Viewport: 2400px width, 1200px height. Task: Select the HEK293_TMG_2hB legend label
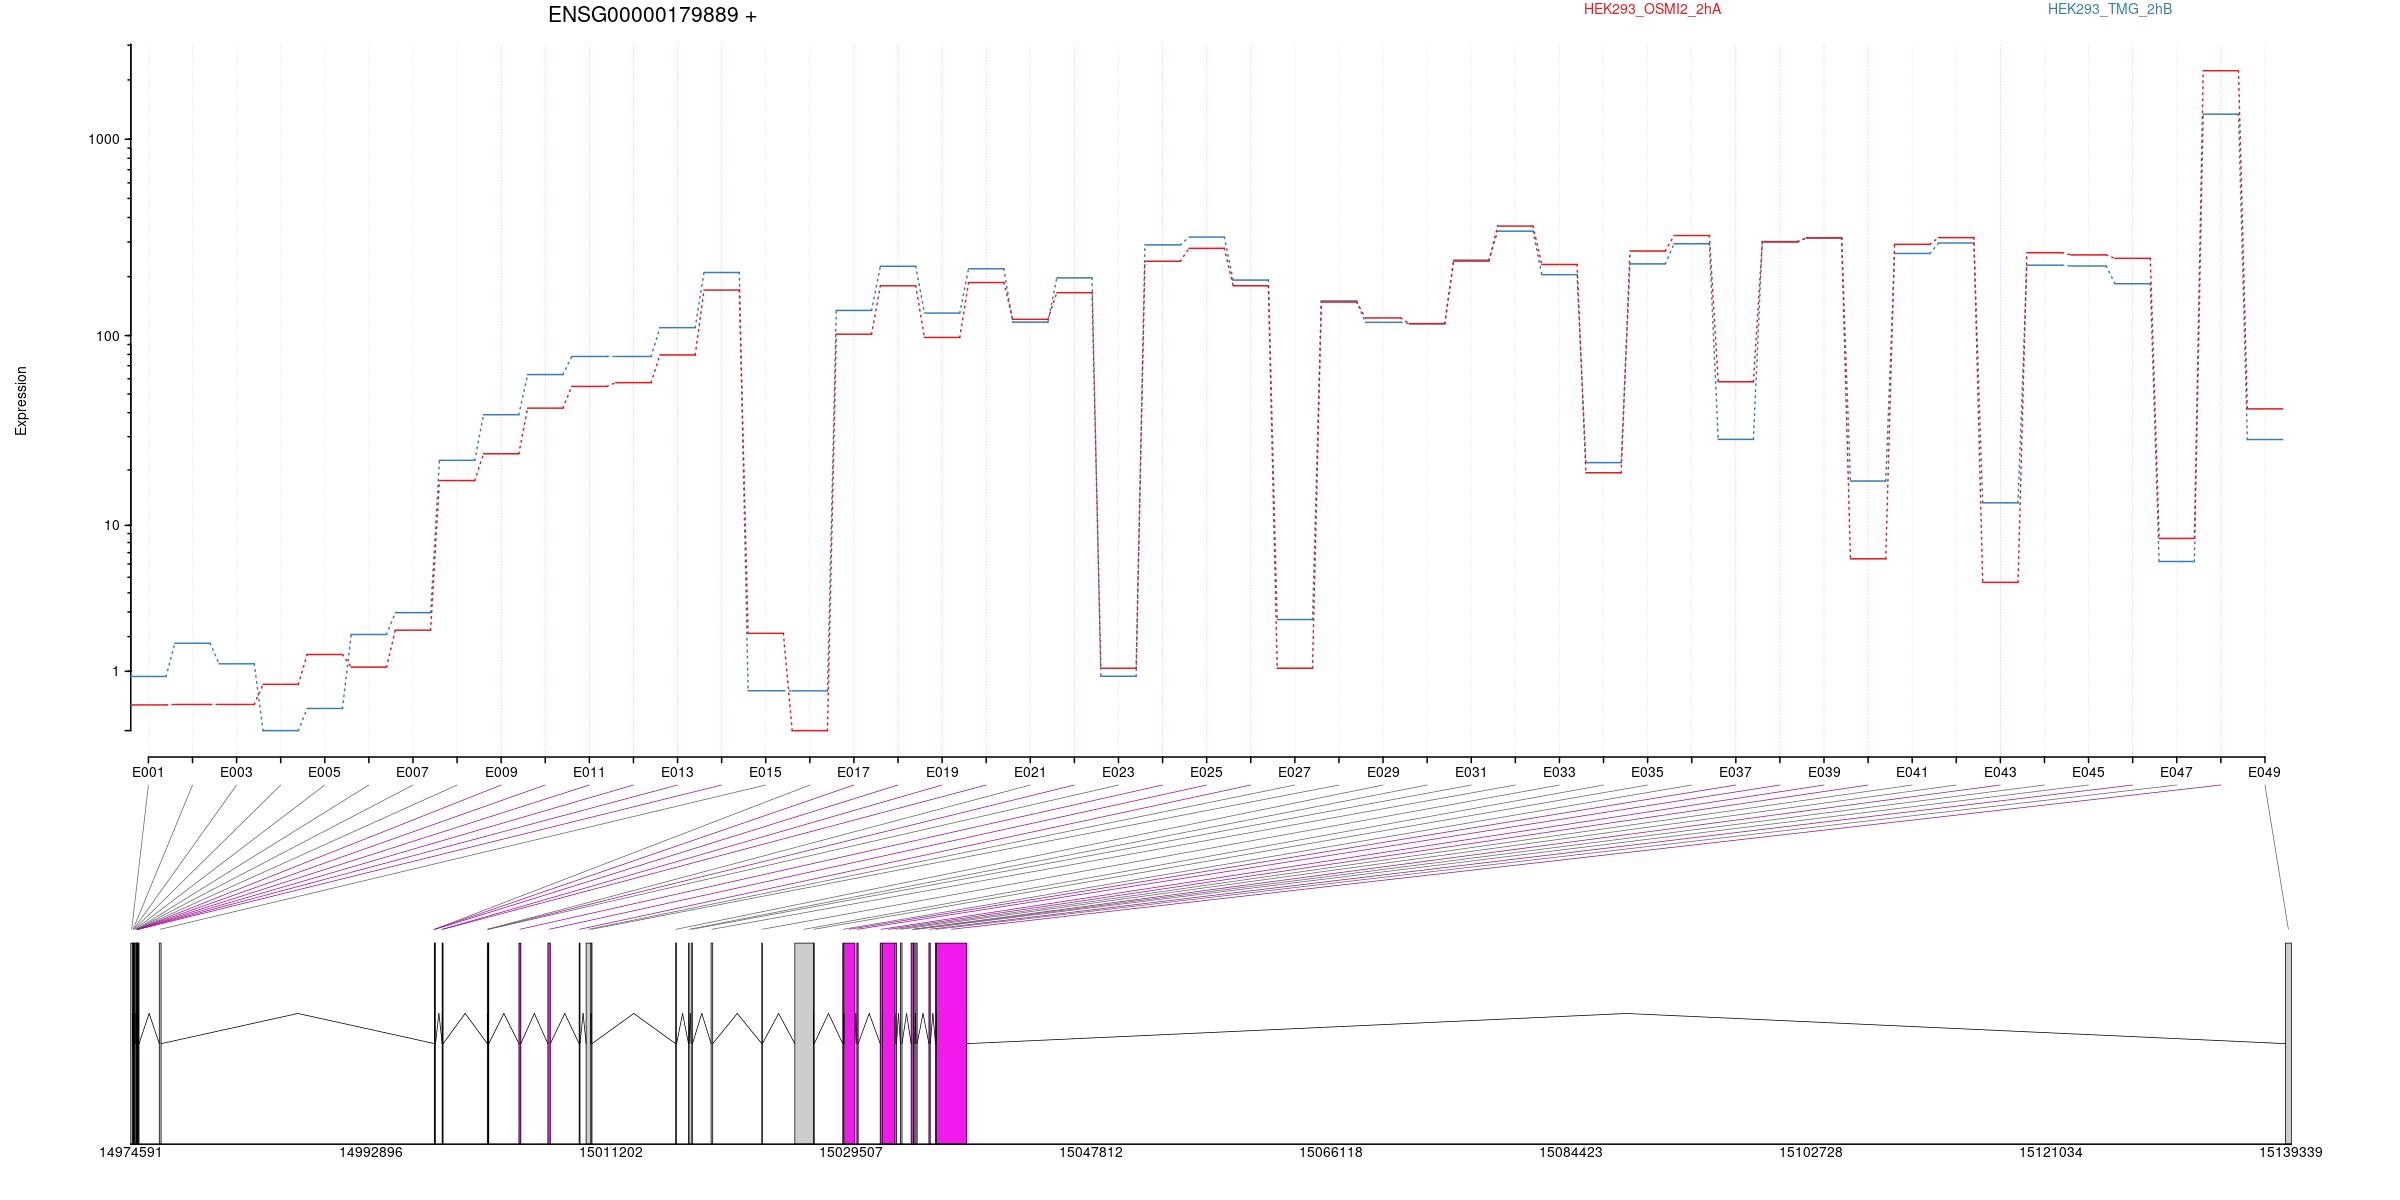coord(2110,9)
